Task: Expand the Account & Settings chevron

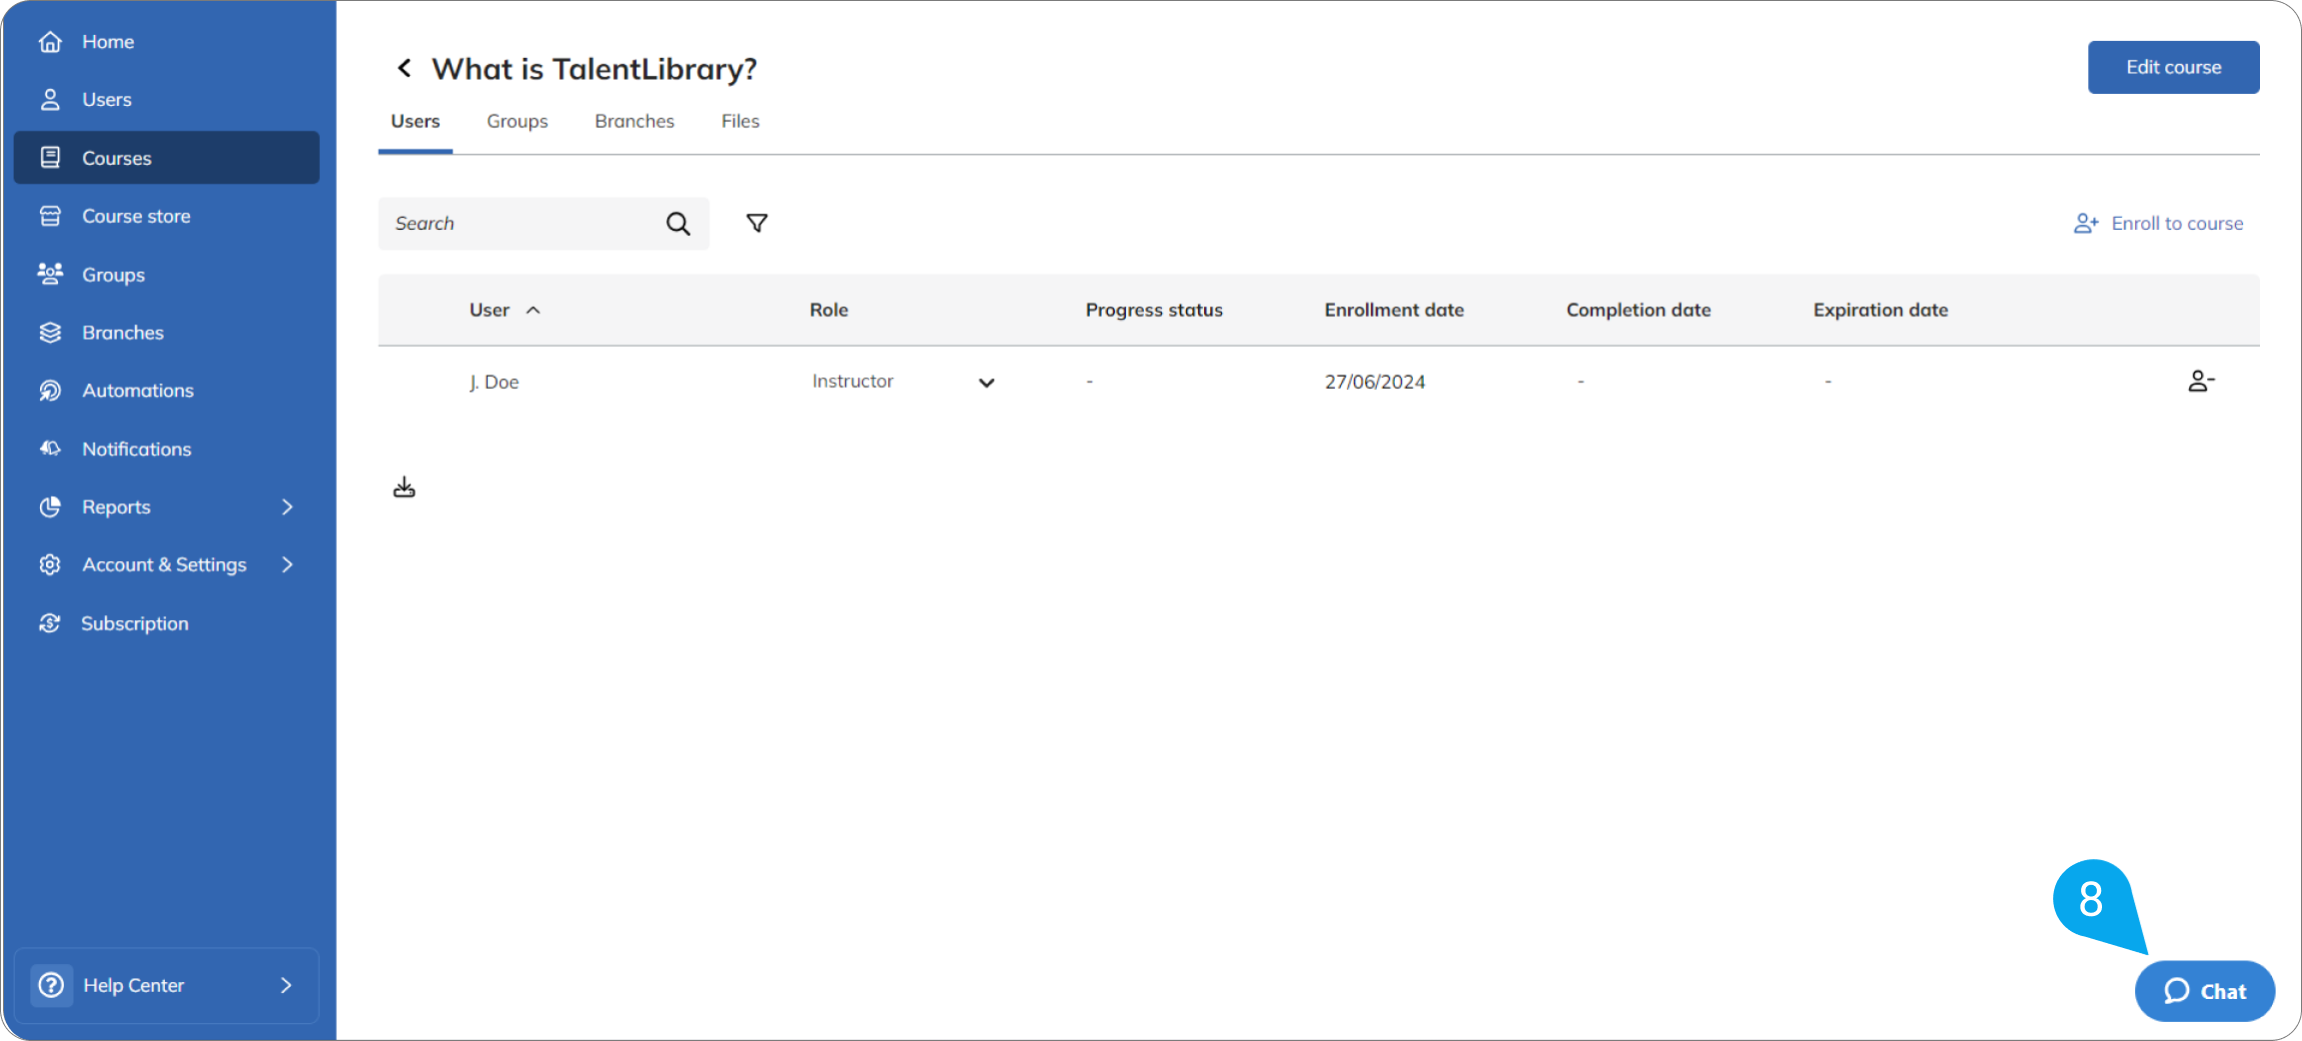Action: click(288, 565)
